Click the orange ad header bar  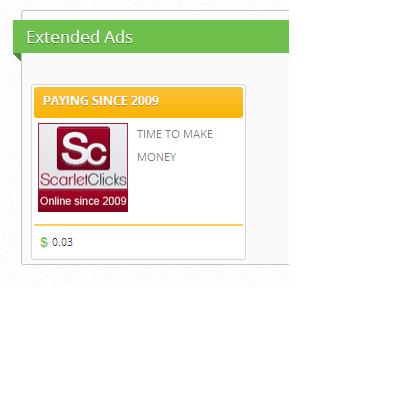coord(139,102)
